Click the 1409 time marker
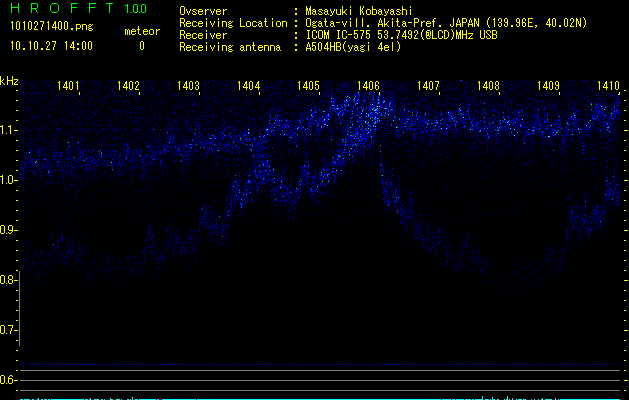 click(x=548, y=85)
